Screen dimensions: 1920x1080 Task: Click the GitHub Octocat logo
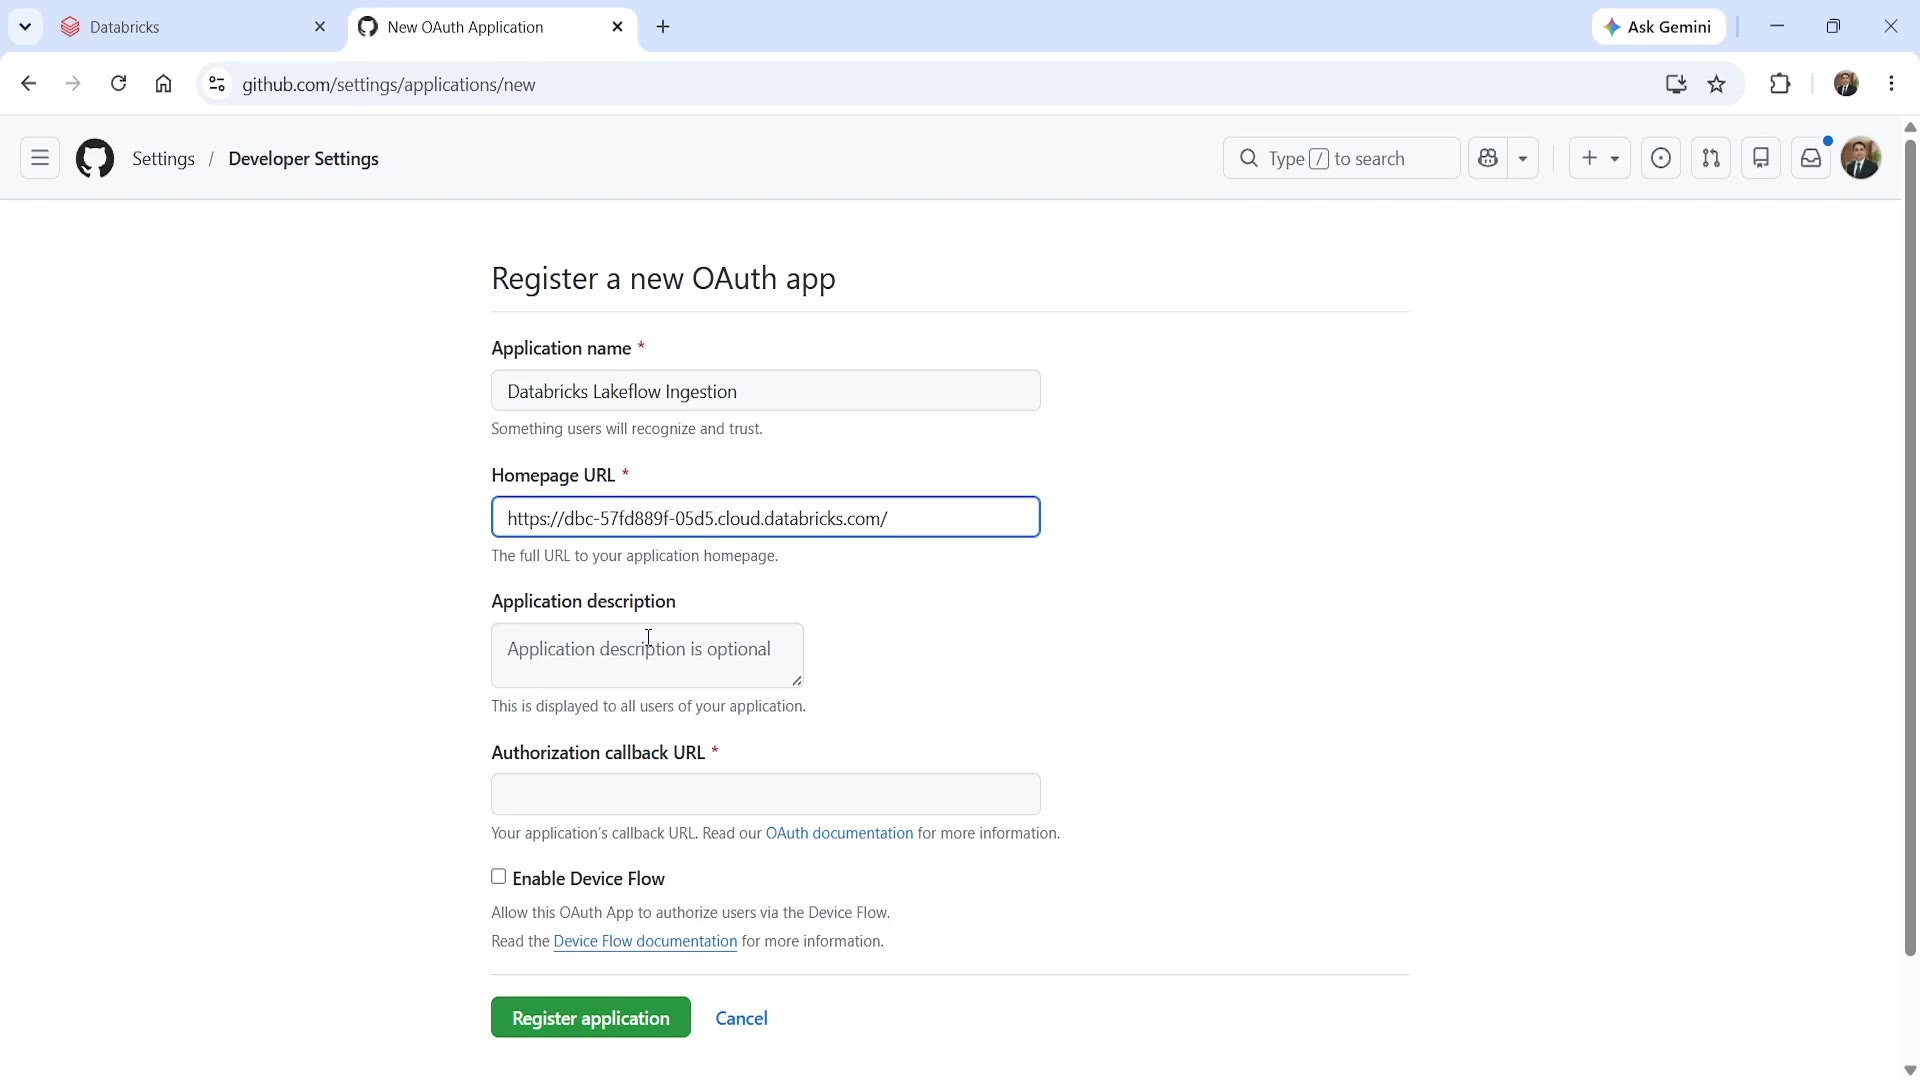tap(95, 159)
